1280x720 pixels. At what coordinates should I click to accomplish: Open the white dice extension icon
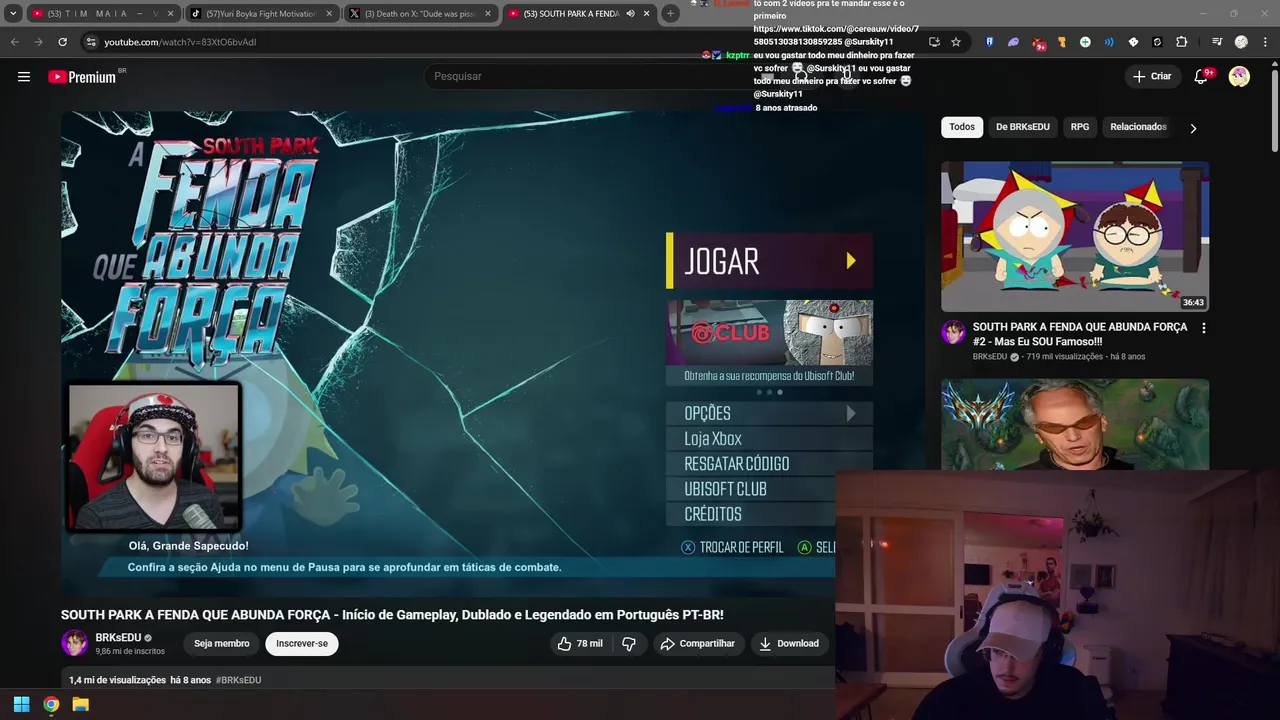[1133, 42]
